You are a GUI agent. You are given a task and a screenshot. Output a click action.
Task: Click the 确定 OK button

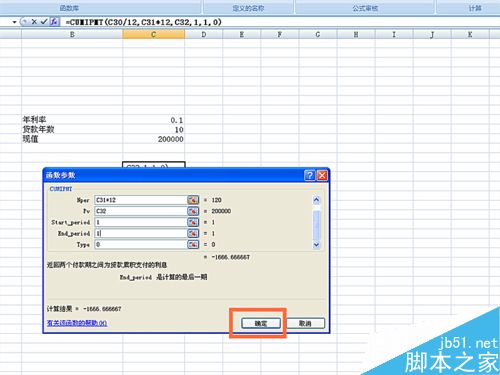click(261, 323)
